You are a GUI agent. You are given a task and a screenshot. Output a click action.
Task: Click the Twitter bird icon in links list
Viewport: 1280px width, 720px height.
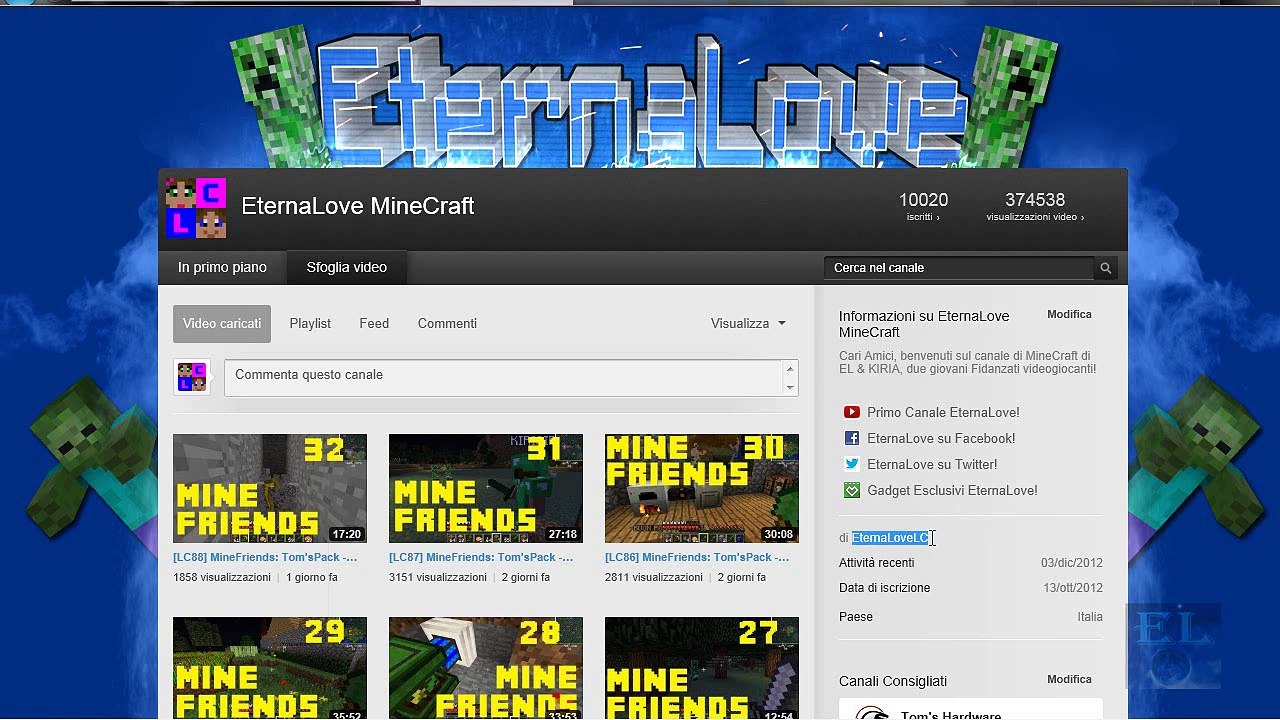(851, 464)
